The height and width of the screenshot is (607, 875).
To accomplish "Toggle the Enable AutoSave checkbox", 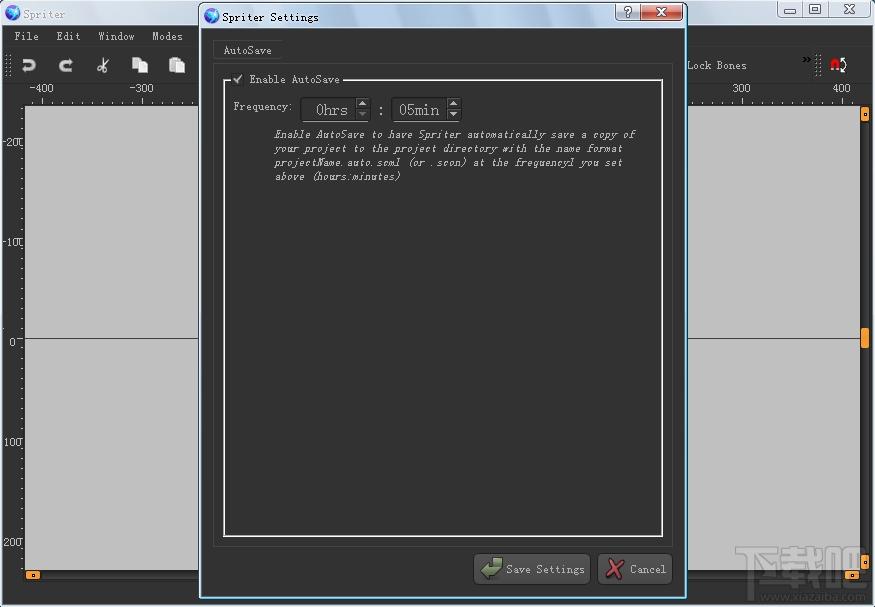I will (238, 79).
